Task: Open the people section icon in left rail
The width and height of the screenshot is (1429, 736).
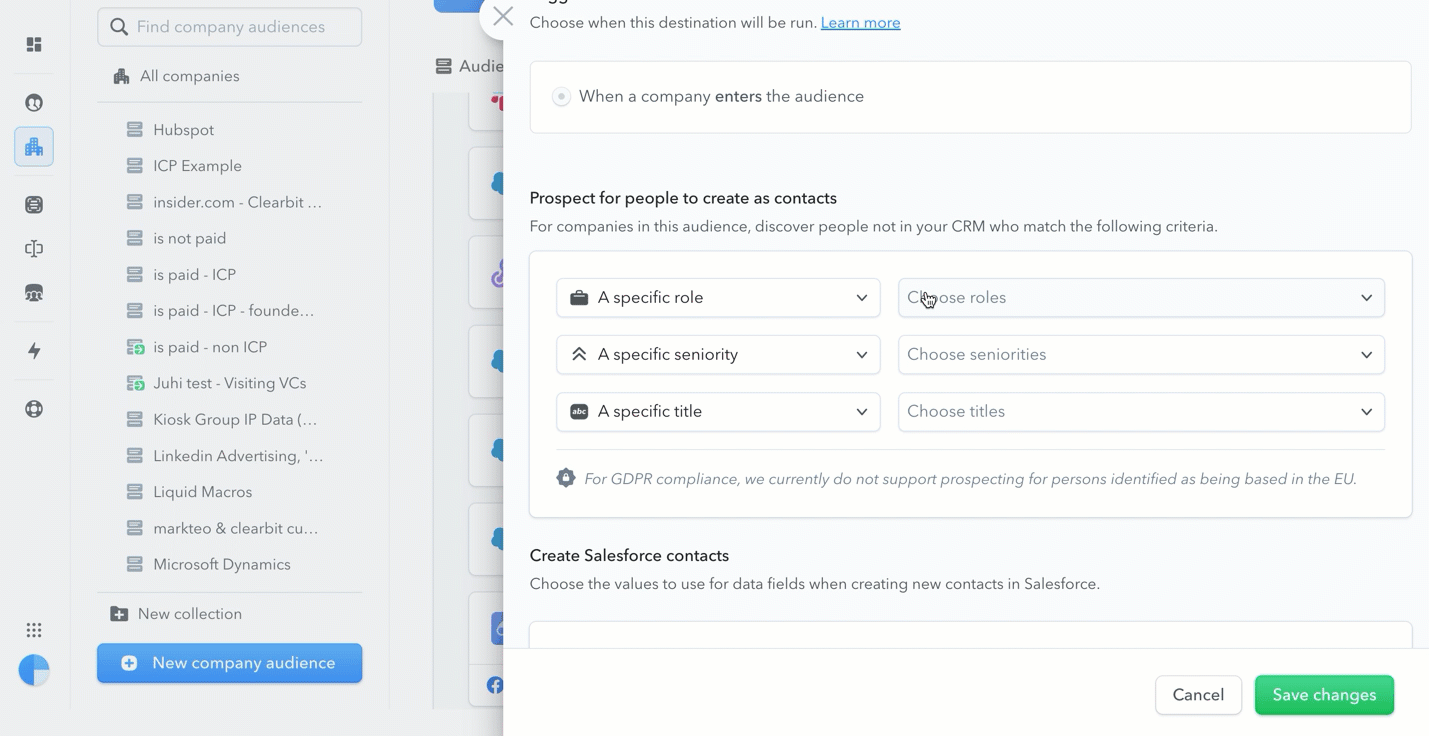Action: click(34, 103)
